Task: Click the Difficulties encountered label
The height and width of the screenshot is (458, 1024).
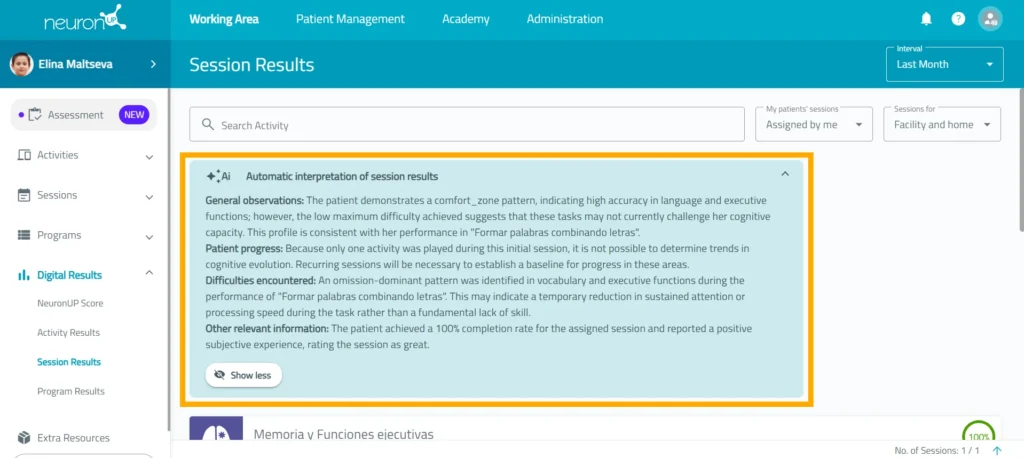Action: (261, 280)
